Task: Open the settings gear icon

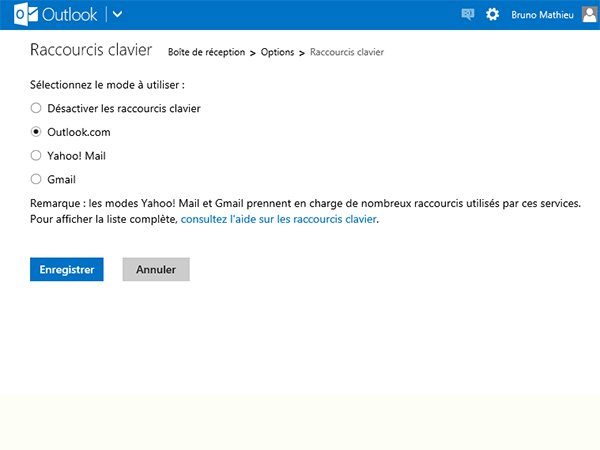Action: click(x=492, y=15)
